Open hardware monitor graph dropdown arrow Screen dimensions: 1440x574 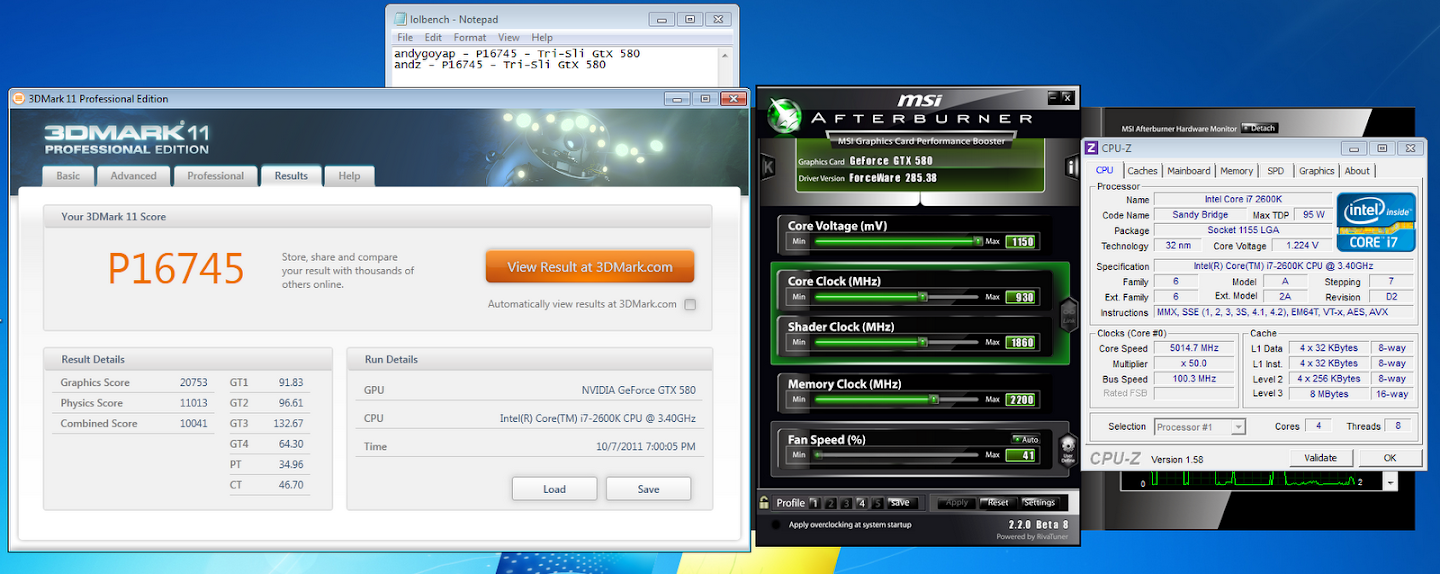(x=1390, y=482)
